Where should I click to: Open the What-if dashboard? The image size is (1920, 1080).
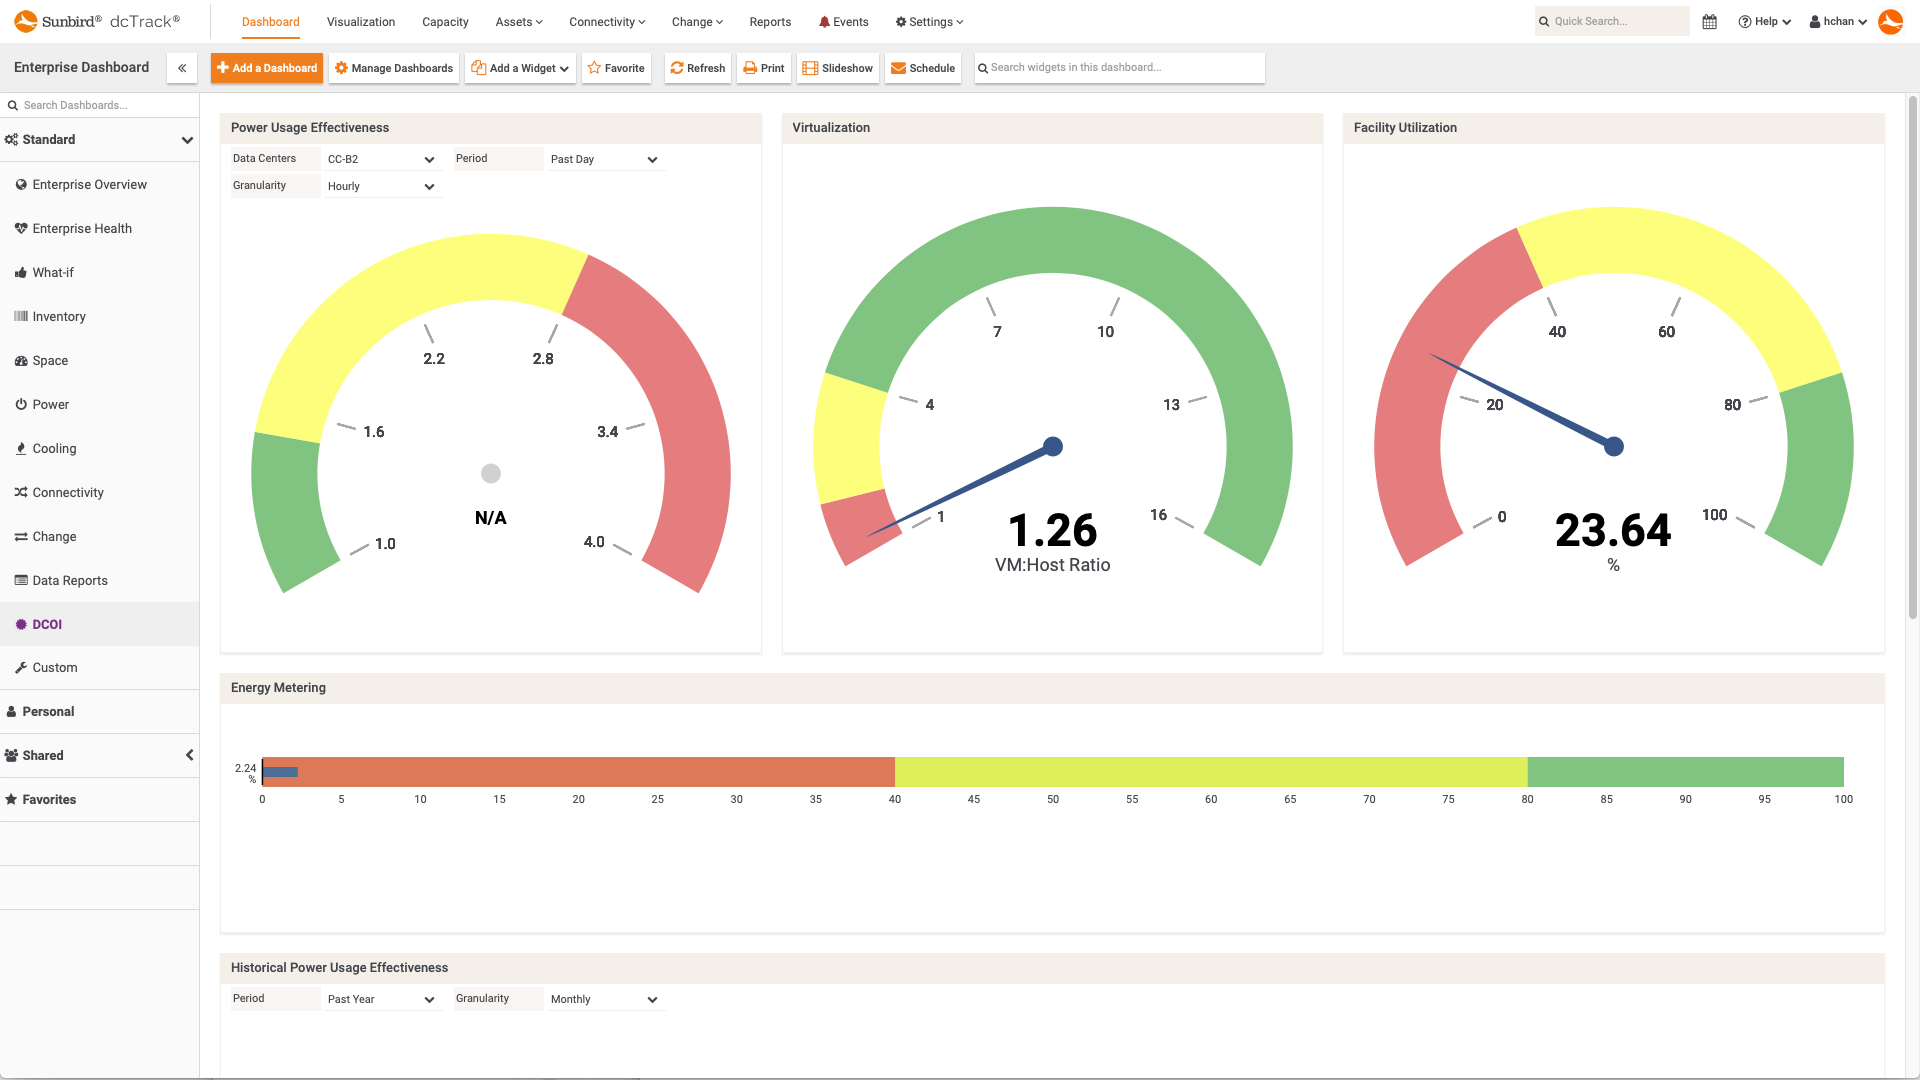52,272
